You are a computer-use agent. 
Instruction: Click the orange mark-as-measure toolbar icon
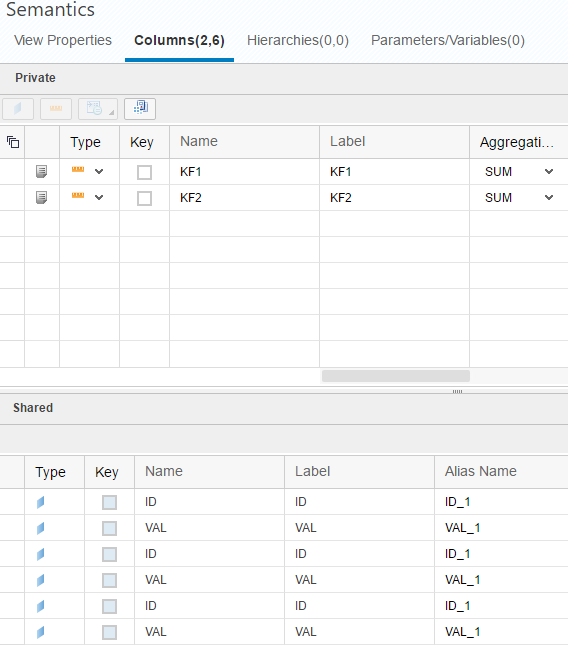tap(56, 109)
